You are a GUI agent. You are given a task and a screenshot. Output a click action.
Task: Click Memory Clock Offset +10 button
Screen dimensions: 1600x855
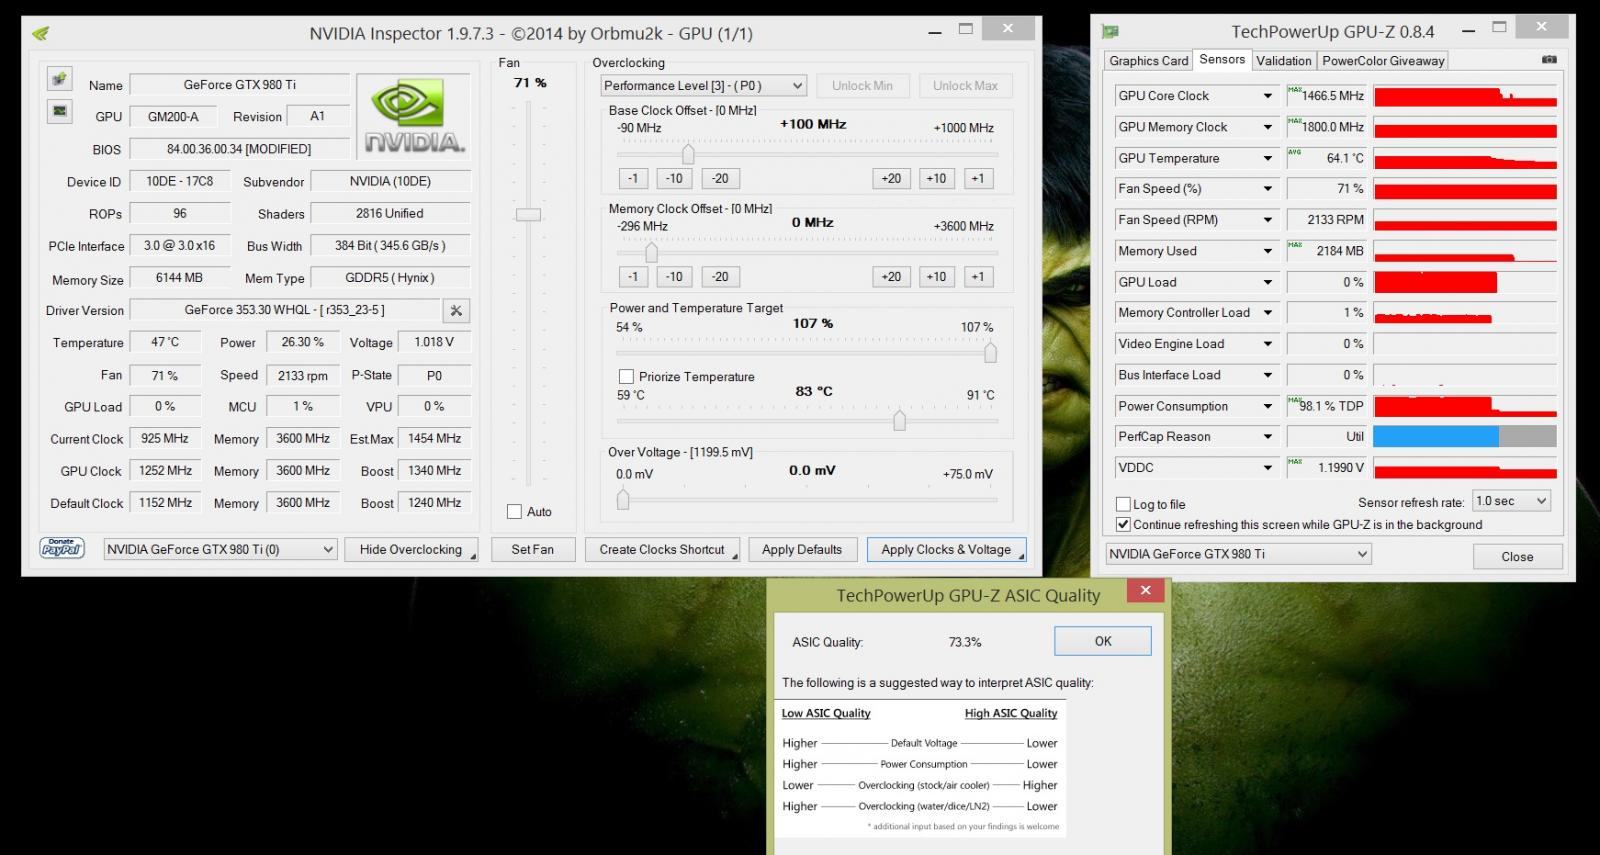click(x=936, y=276)
